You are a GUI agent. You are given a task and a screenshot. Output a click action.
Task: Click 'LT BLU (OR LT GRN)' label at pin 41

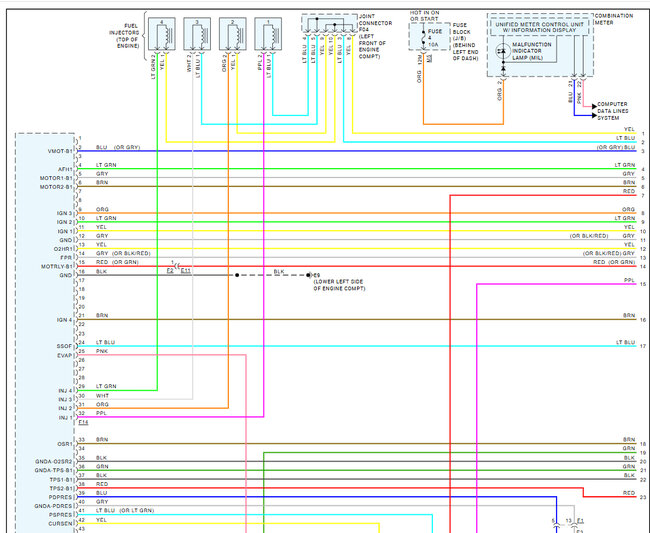point(125,511)
